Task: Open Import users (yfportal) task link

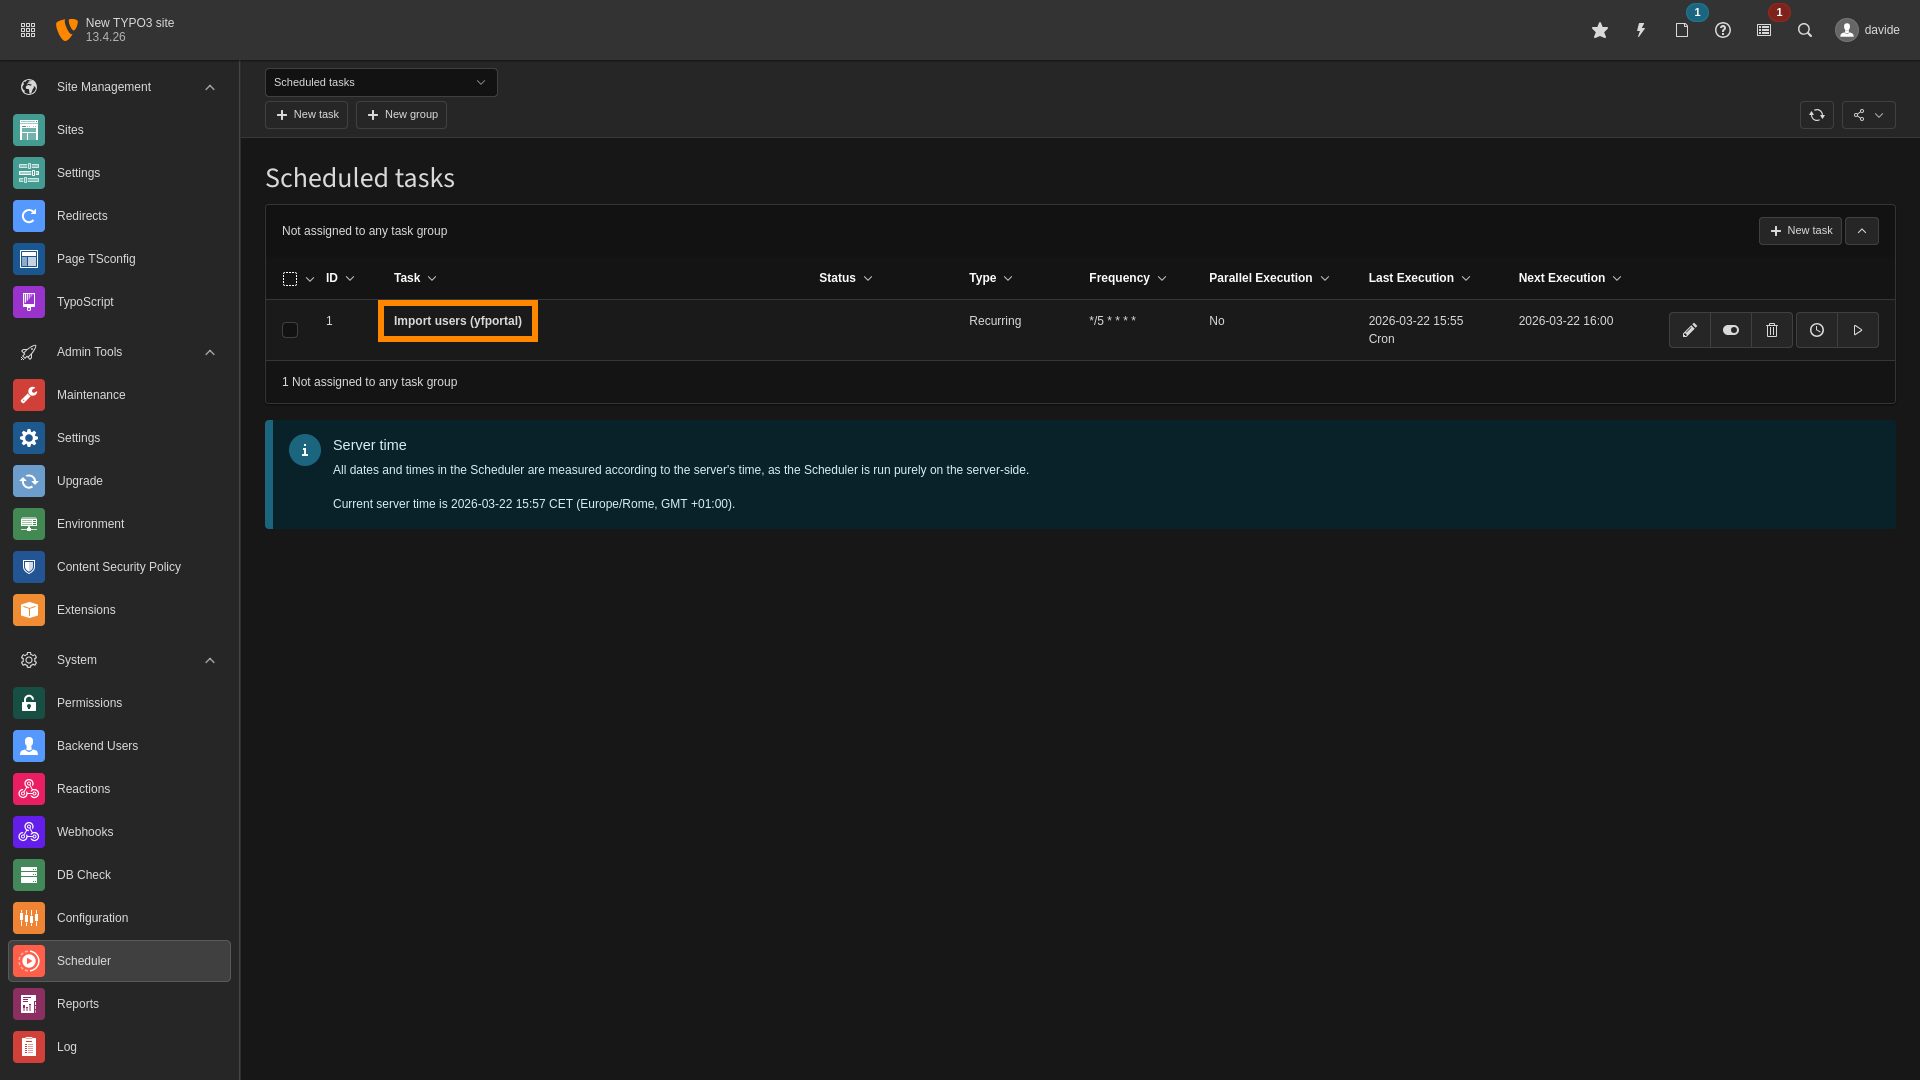Action: point(457,321)
